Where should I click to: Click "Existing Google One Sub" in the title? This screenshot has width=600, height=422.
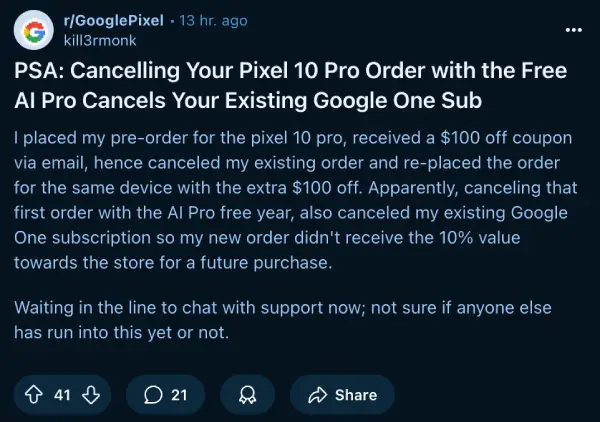click(x=353, y=100)
